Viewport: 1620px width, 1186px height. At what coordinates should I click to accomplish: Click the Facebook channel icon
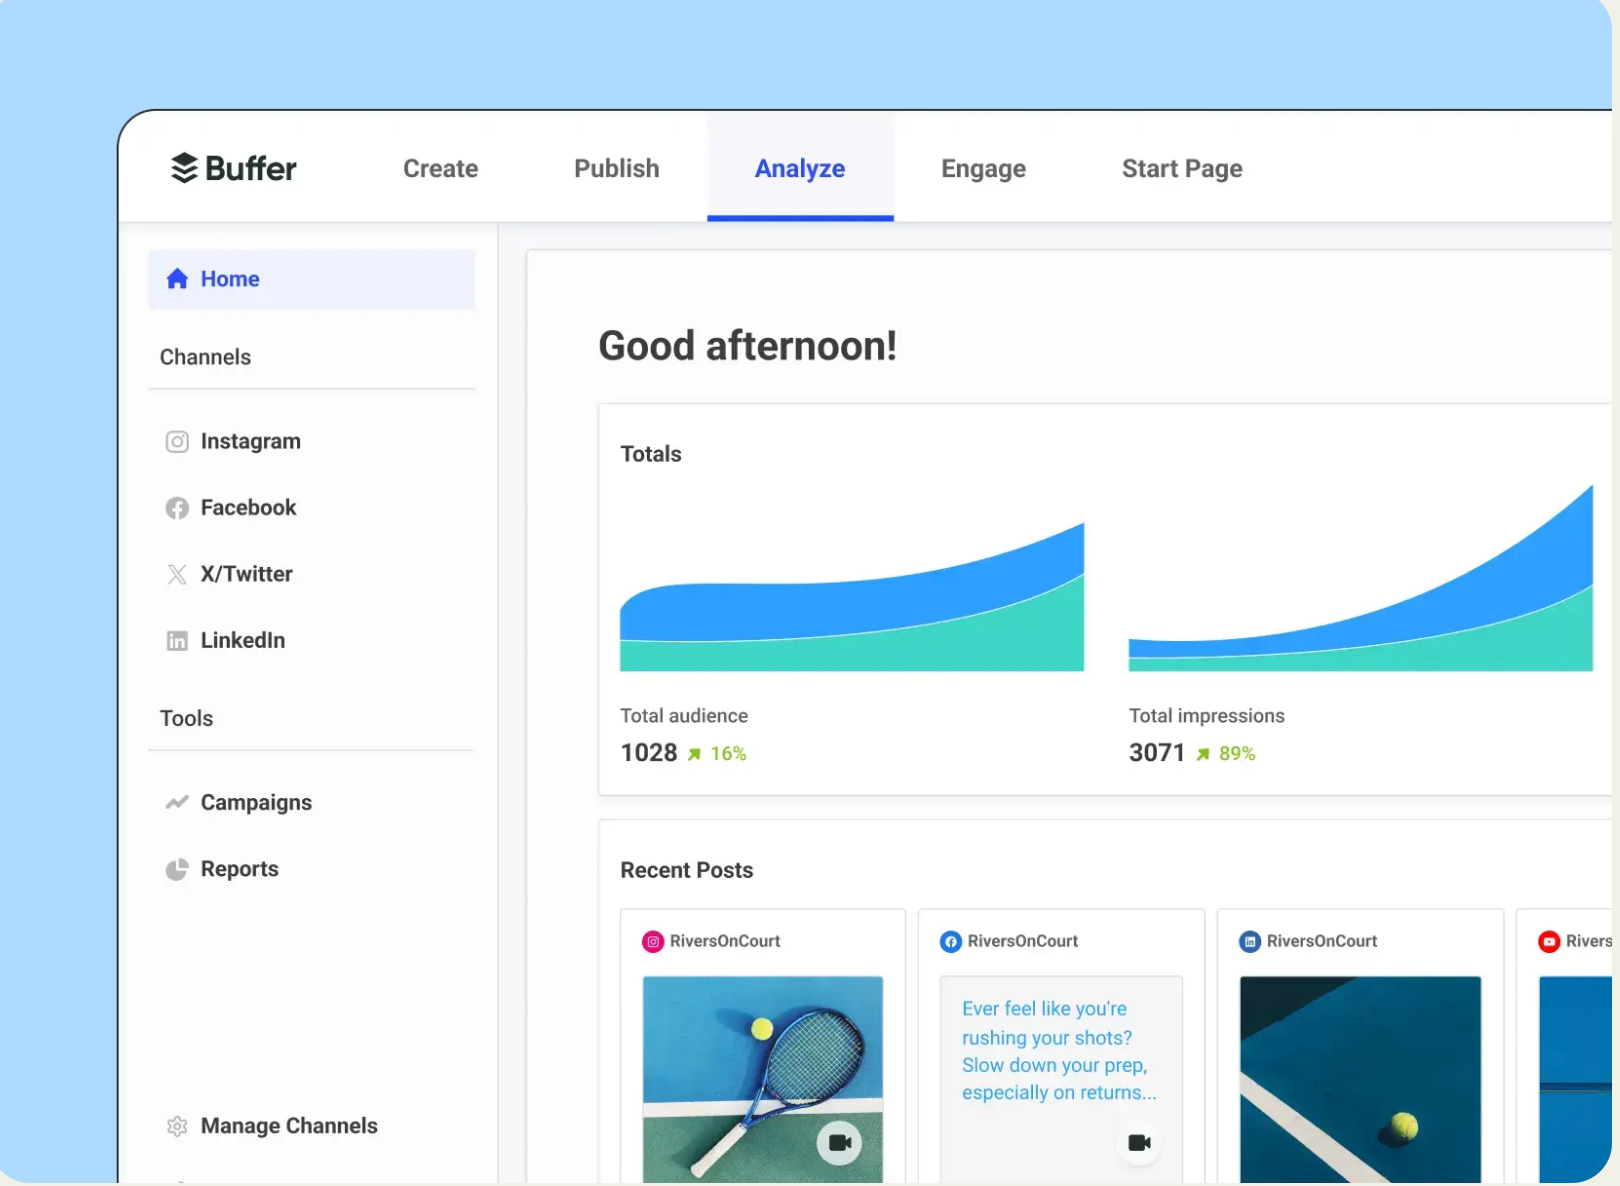pyautogui.click(x=177, y=508)
